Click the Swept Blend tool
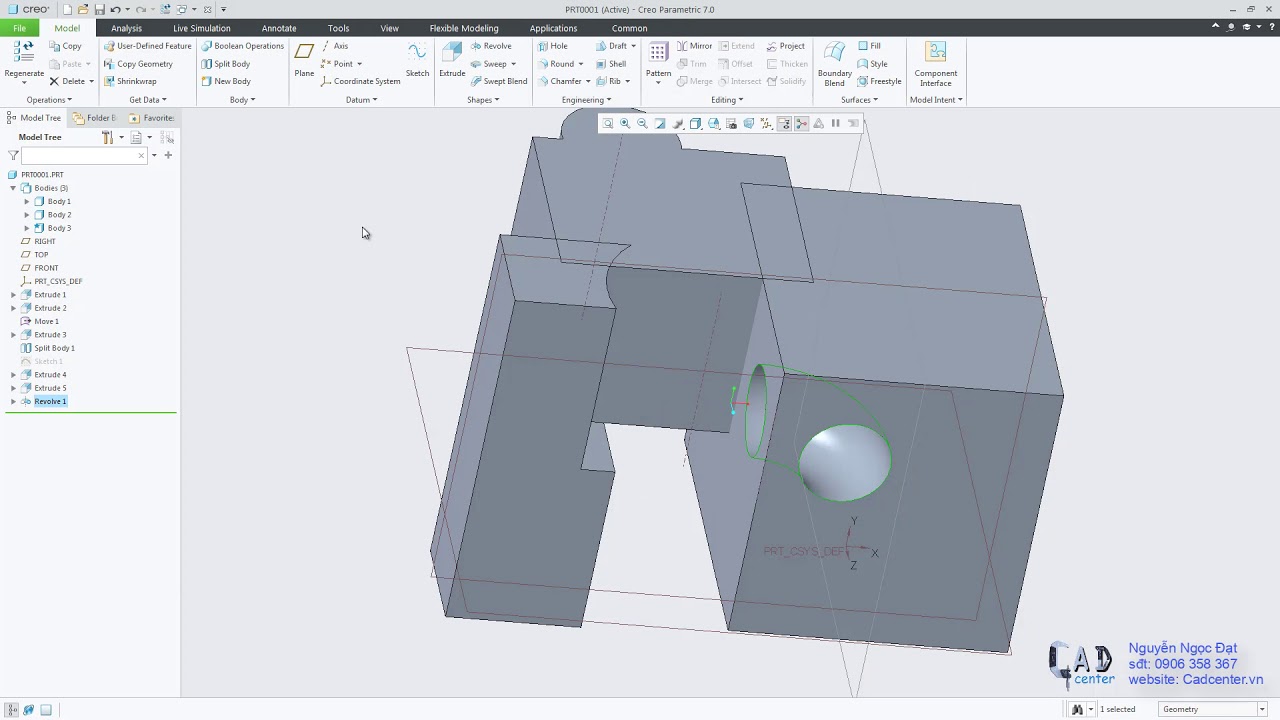 click(498, 81)
